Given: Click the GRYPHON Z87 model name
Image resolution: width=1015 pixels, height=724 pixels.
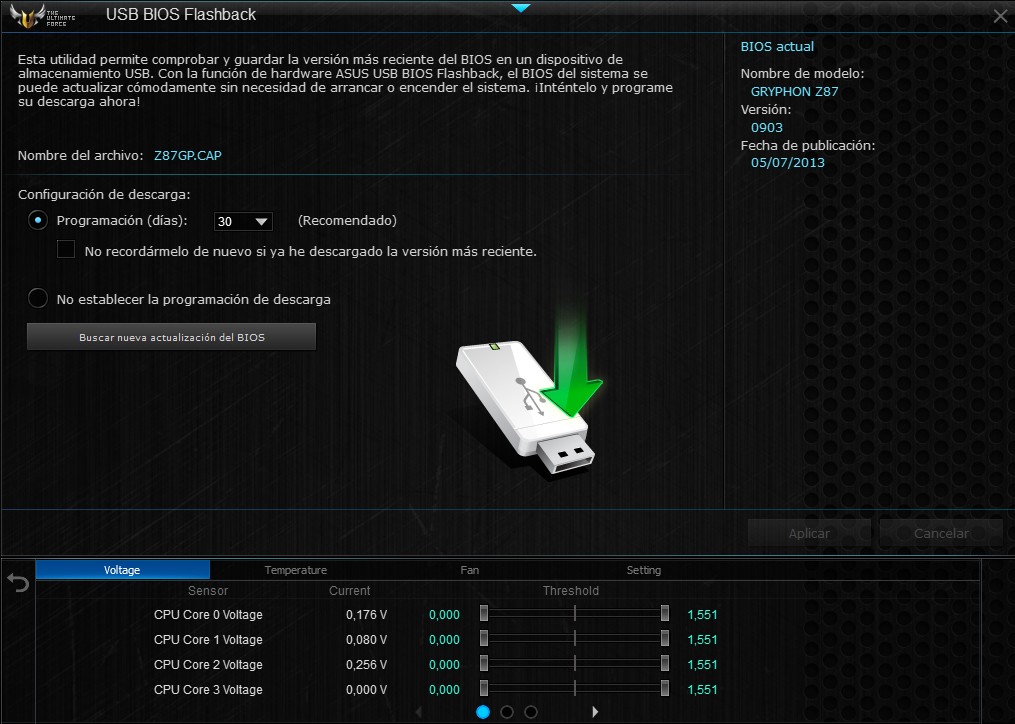Looking at the screenshot, I should (x=794, y=91).
